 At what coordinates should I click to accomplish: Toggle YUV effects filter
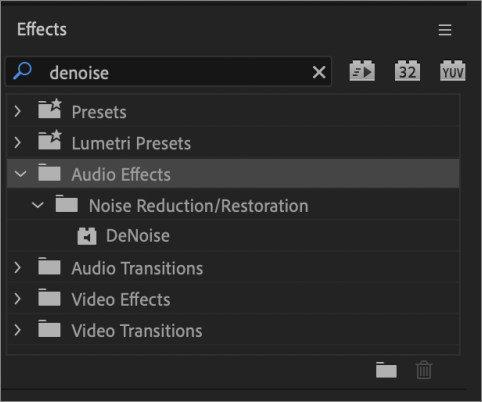tap(453, 71)
